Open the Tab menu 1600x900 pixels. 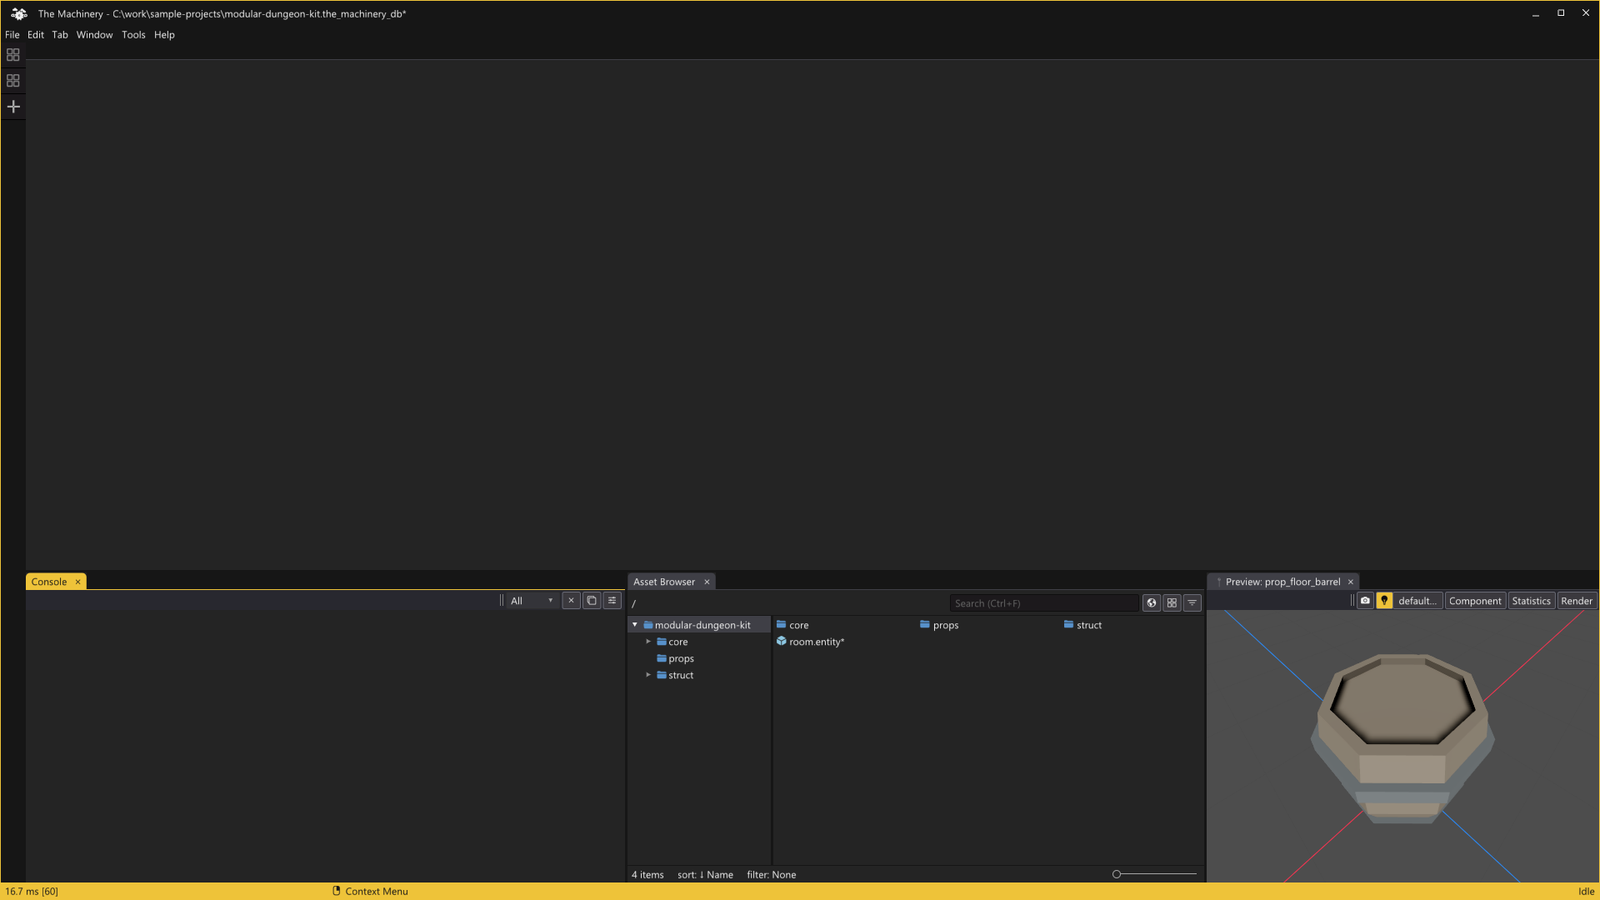click(60, 34)
